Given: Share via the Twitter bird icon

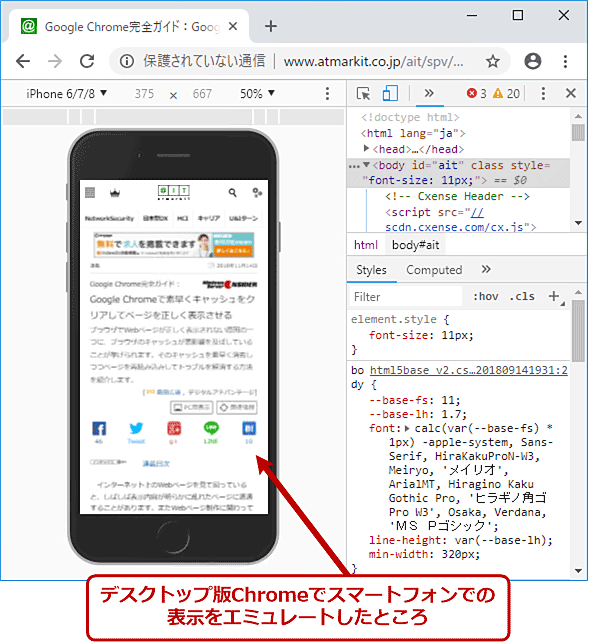Looking at the screenshot, I should [136, 429].
